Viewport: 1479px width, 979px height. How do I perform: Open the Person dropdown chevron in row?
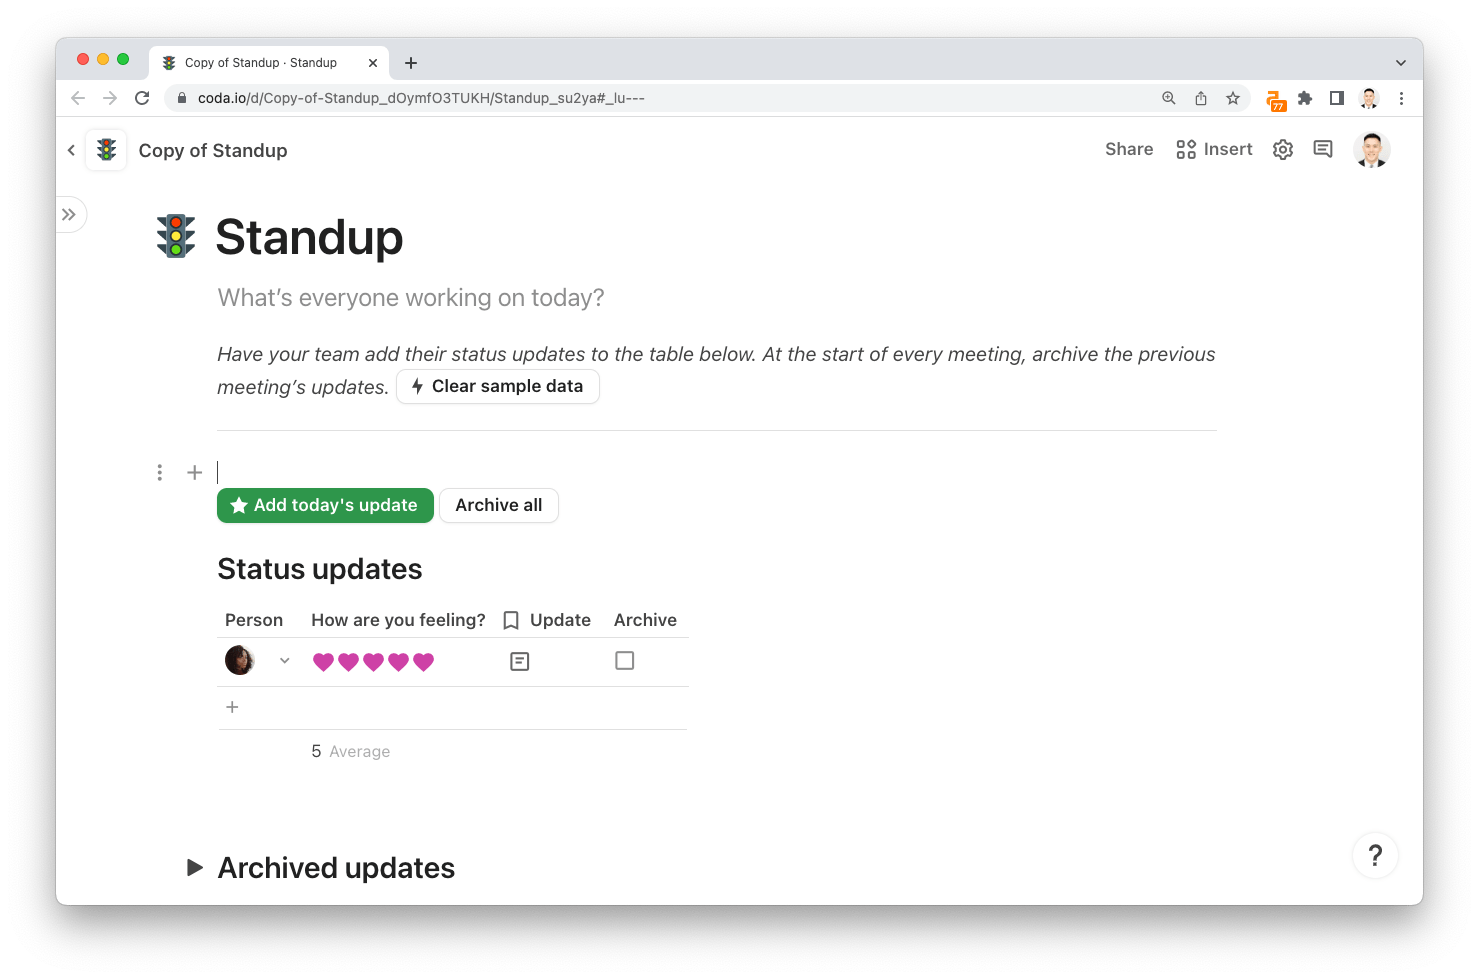pyautogui.click(x=285, y=661)
